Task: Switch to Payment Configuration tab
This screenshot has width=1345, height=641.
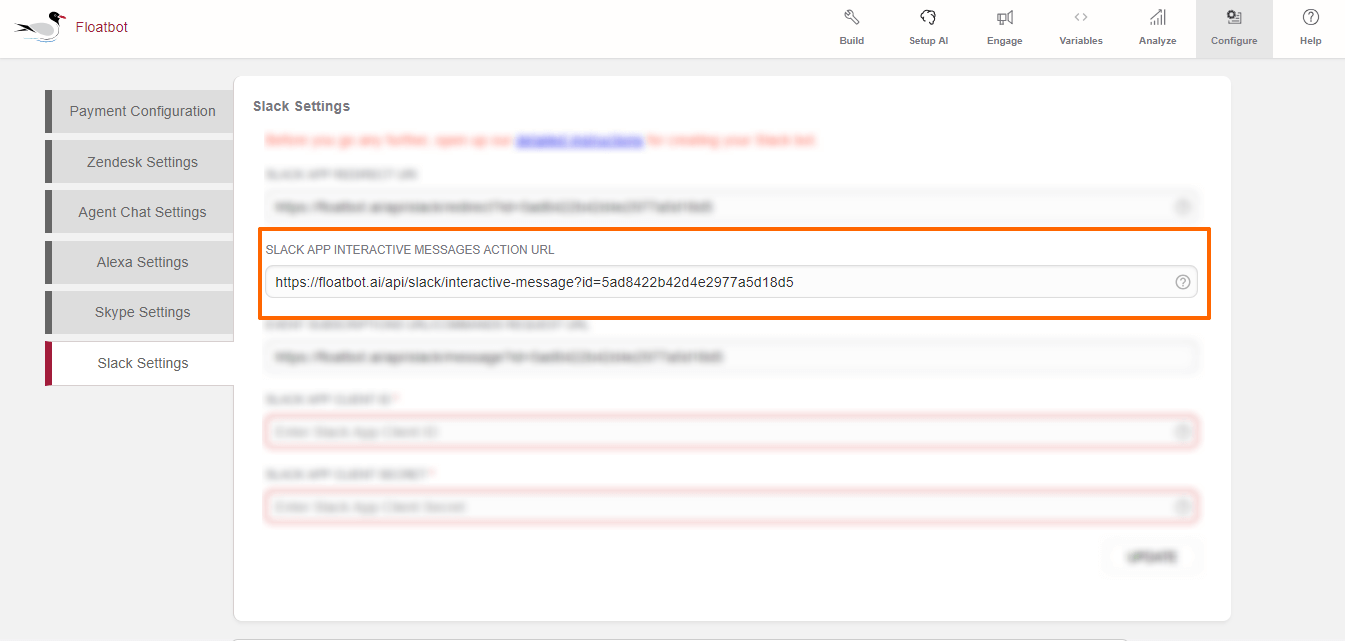Action: [142, 111]
